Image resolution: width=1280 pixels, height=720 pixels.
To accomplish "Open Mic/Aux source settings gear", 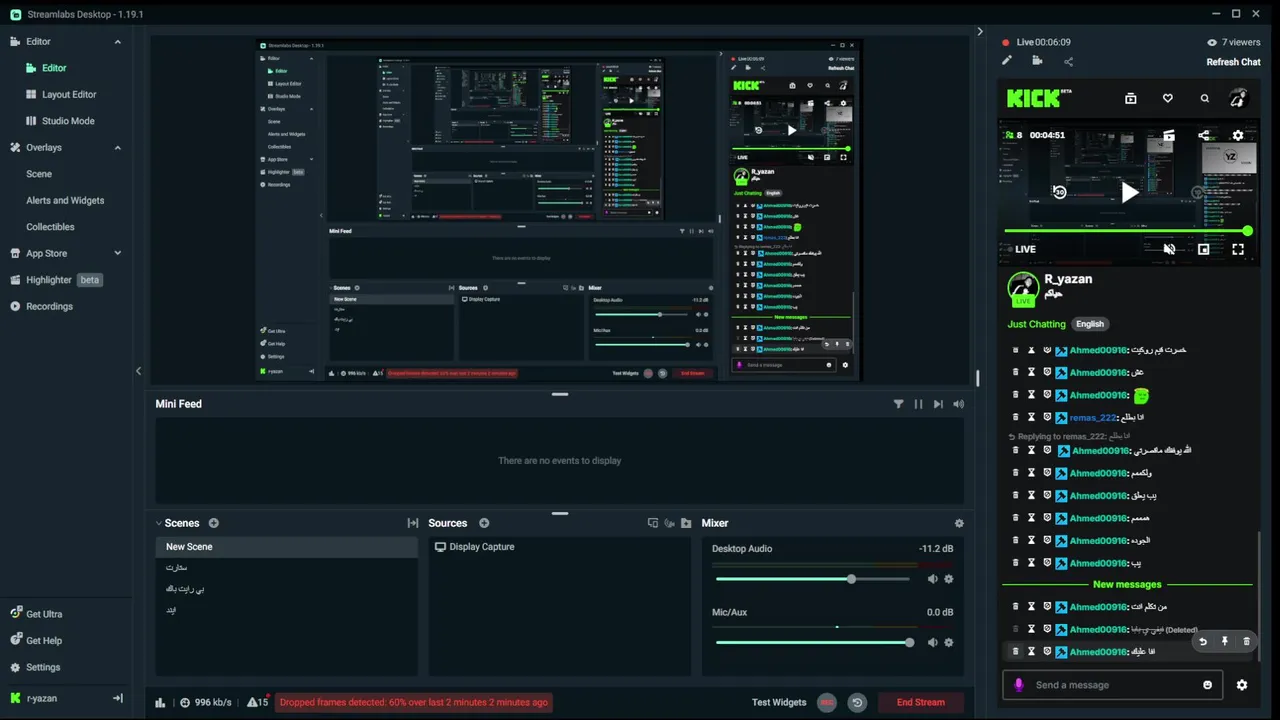I will coord(949,643).
